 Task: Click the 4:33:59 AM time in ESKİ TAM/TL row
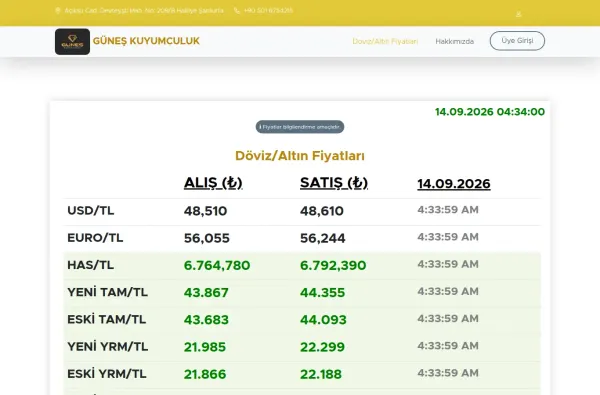448,318
